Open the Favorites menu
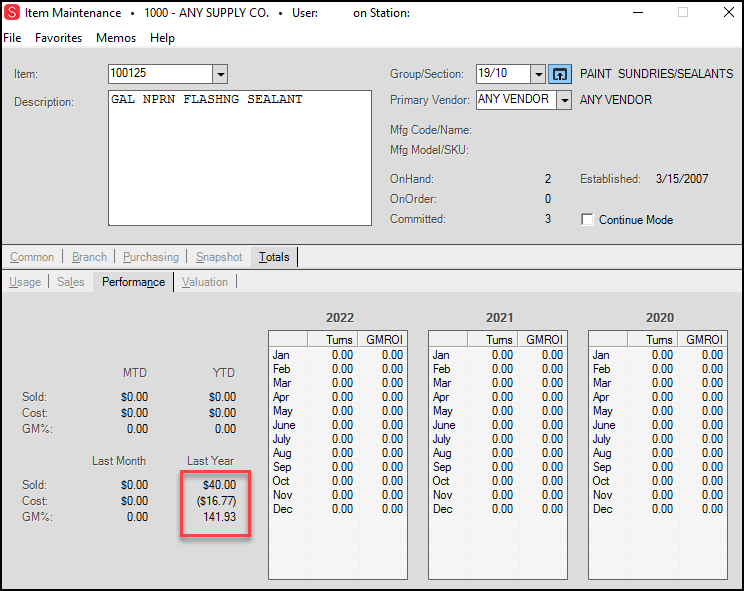 coord(58,38)
